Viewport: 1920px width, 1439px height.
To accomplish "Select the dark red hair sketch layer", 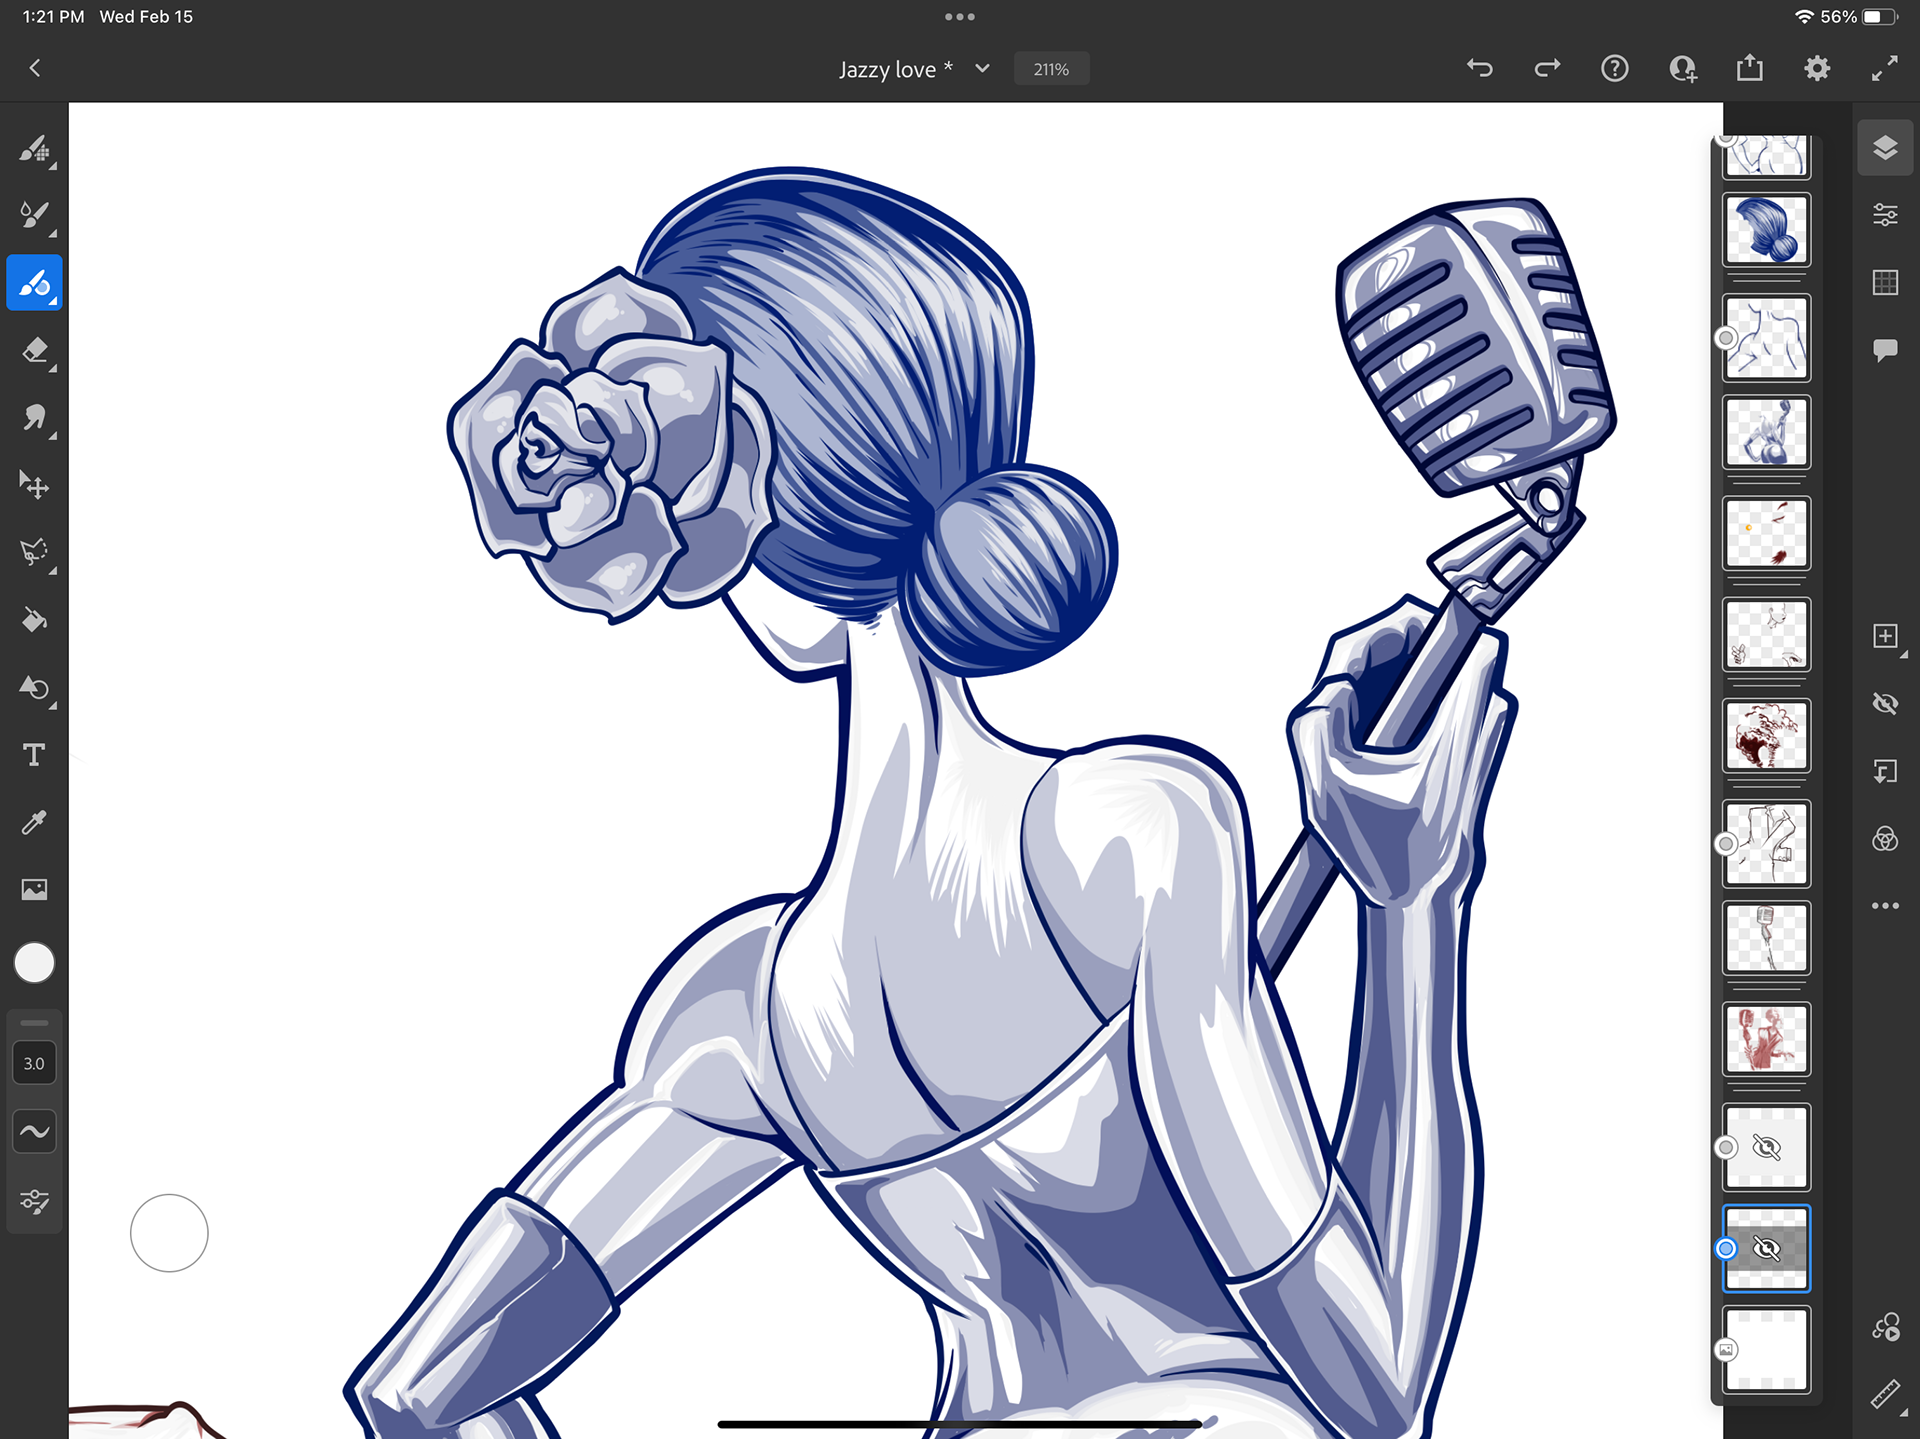I will (x=1766, y=735).
